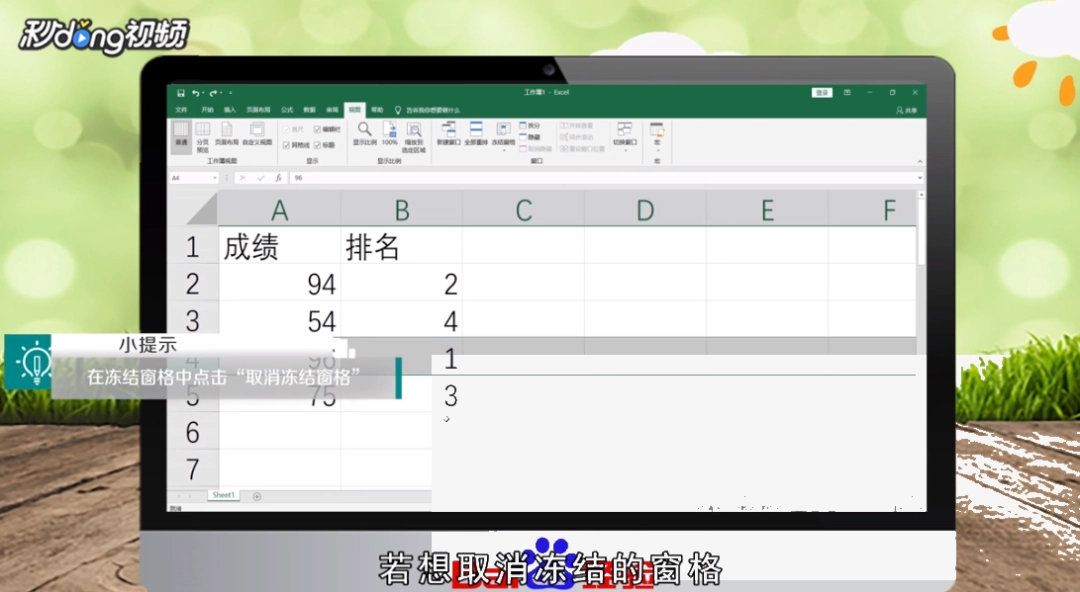The height and width of the screenshot is (592, 1080).
Task: Click 同步滚动 (Synchronous Scrolling)
Action: click(x=577, y=137)
